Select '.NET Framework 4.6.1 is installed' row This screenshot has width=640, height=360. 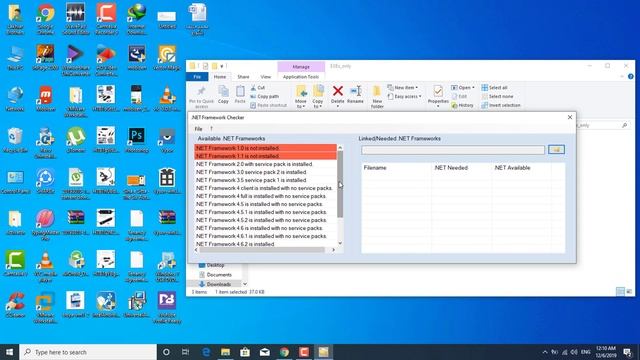265,236
